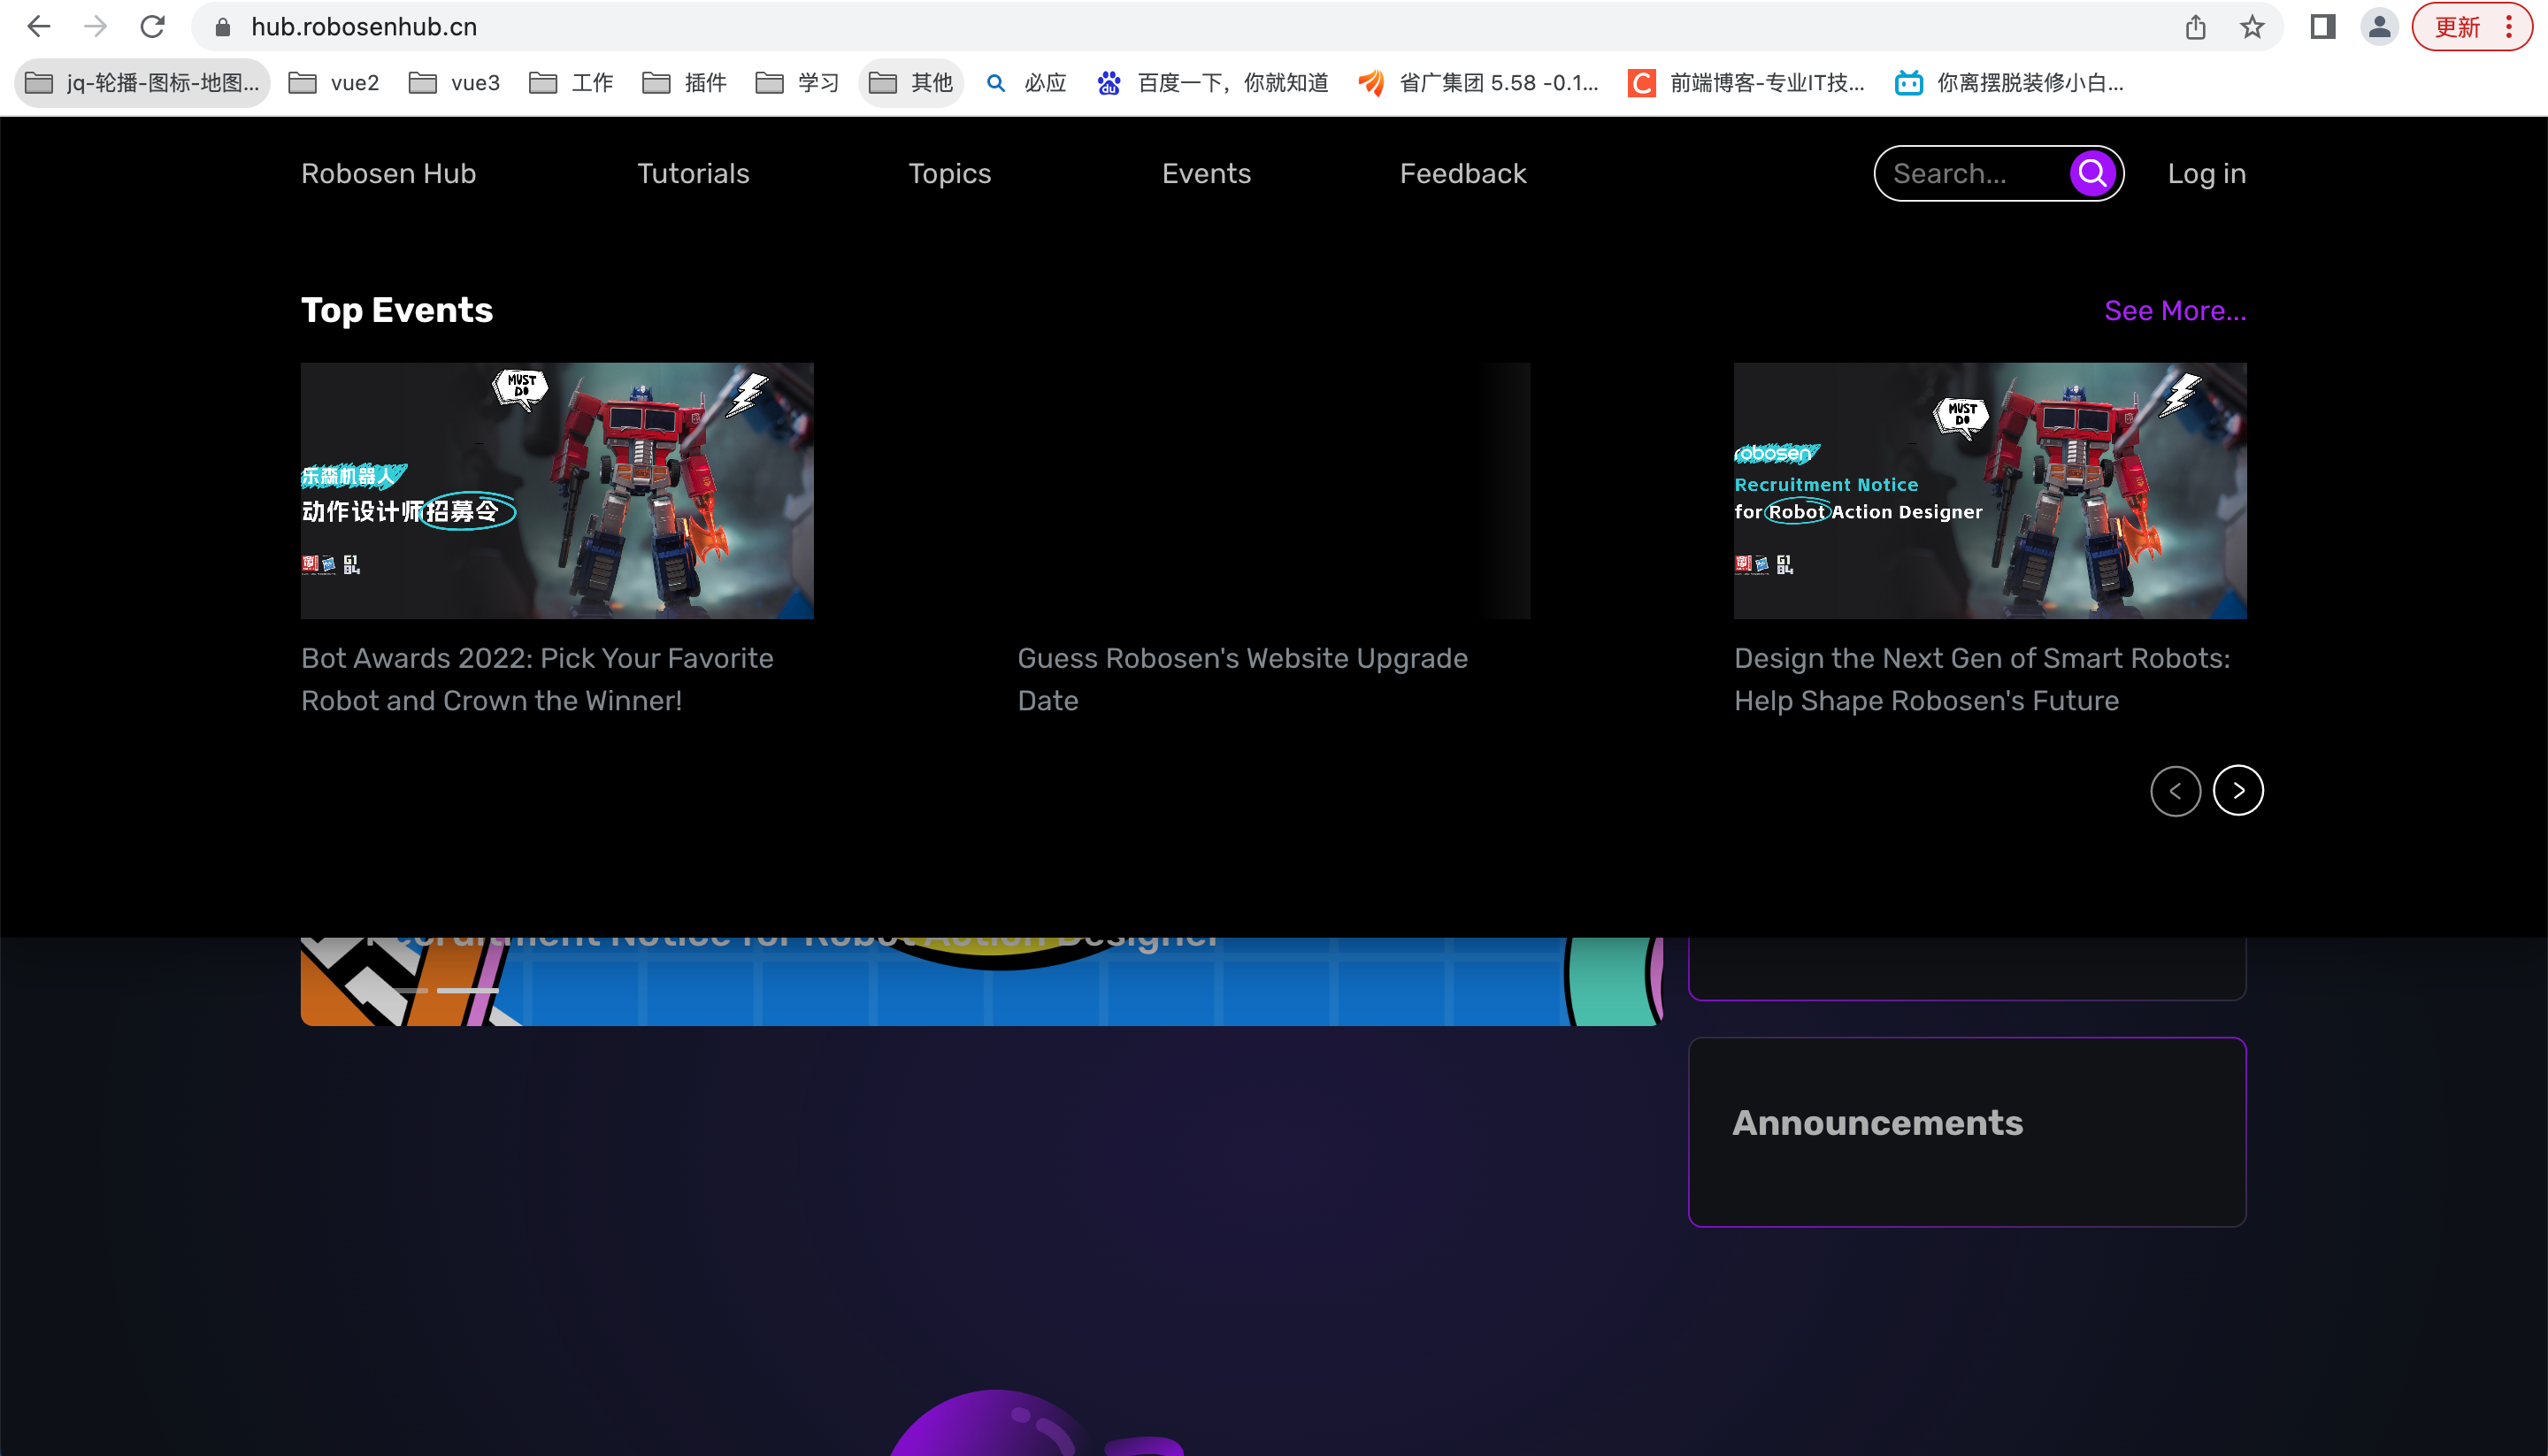Click the Announcements panel heading
Screen dimensions: 2548x1456
coord(1877,1123)
